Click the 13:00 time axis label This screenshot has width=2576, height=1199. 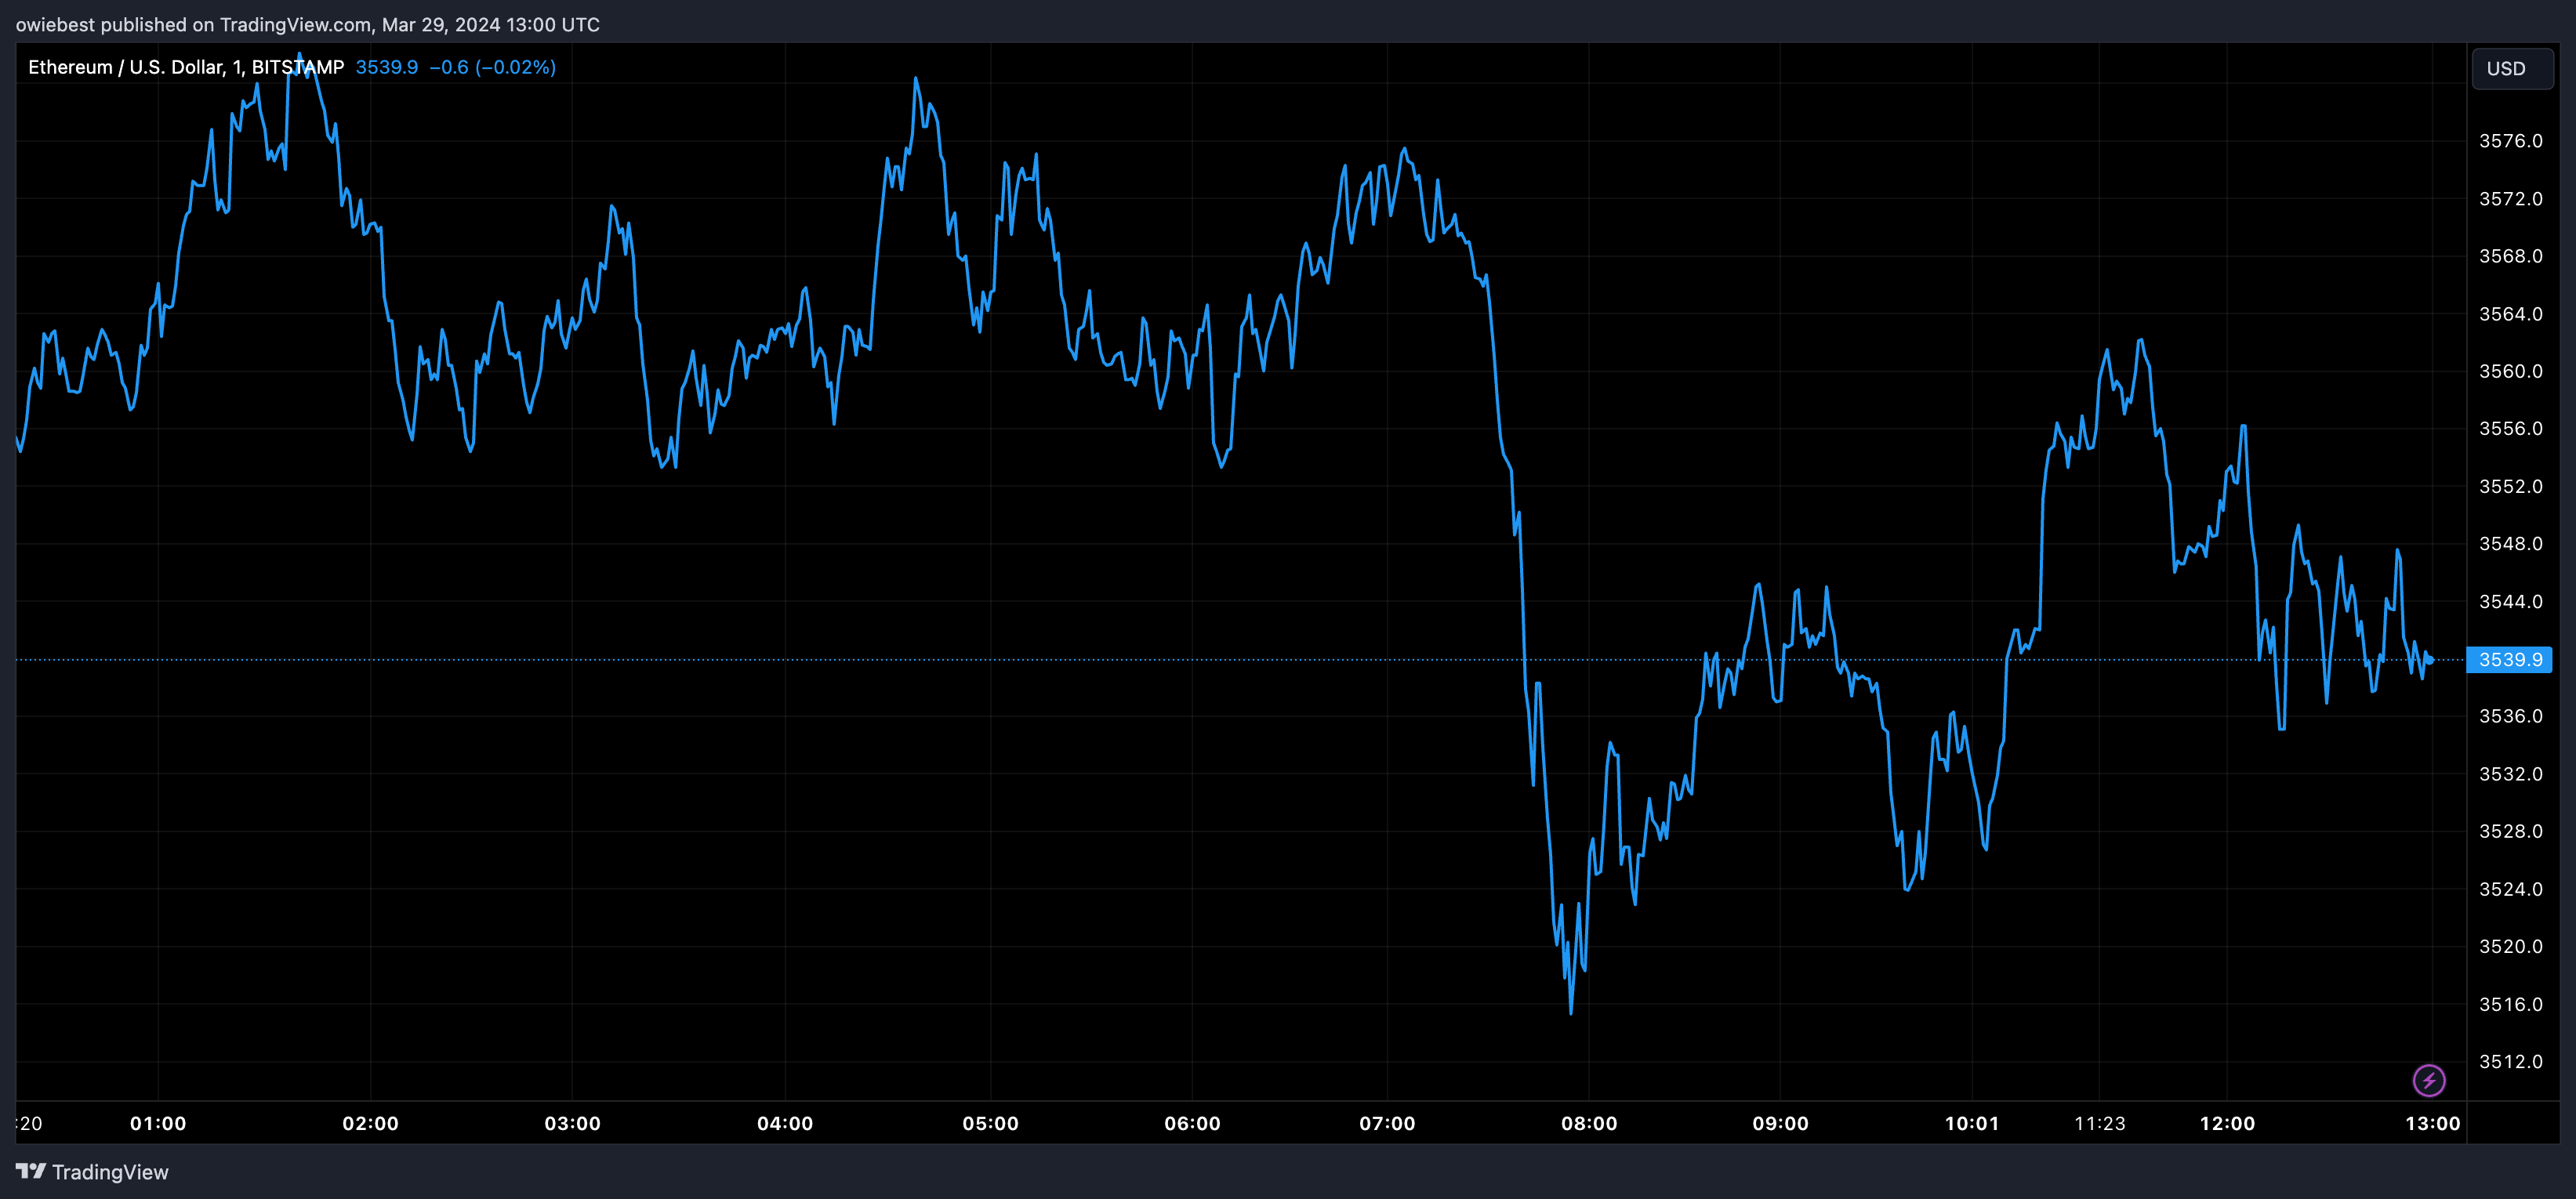click(2432, 1123)
